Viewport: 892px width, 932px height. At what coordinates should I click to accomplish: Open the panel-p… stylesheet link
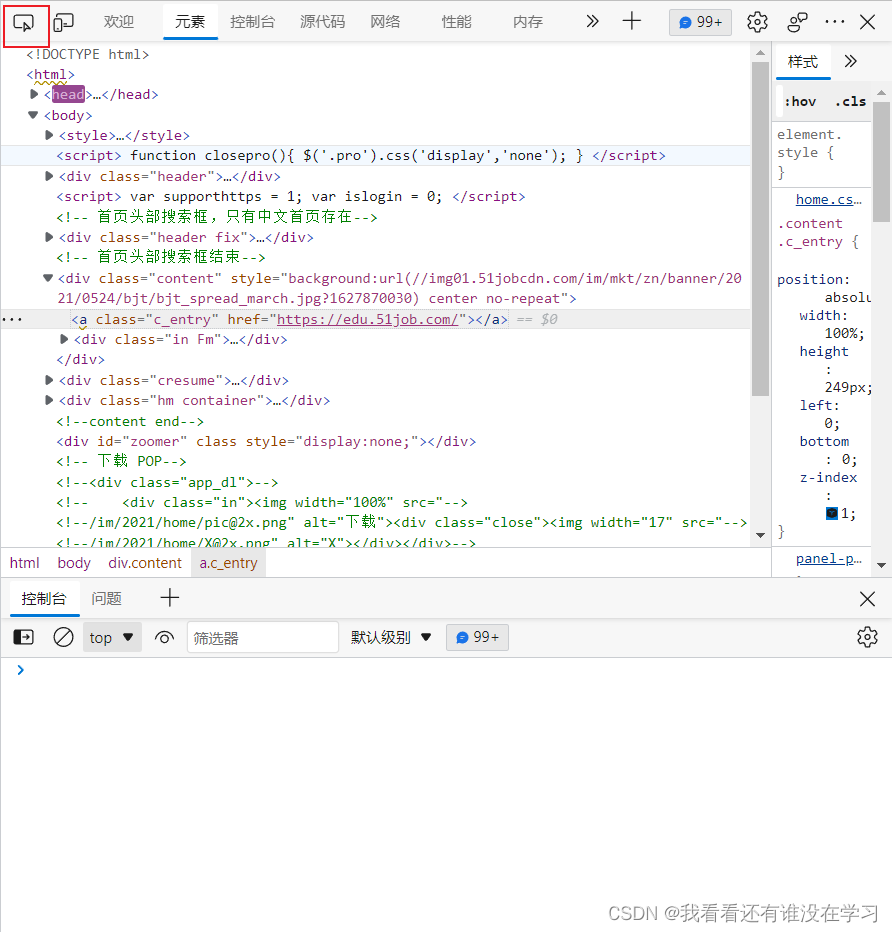tap(828, 559)
